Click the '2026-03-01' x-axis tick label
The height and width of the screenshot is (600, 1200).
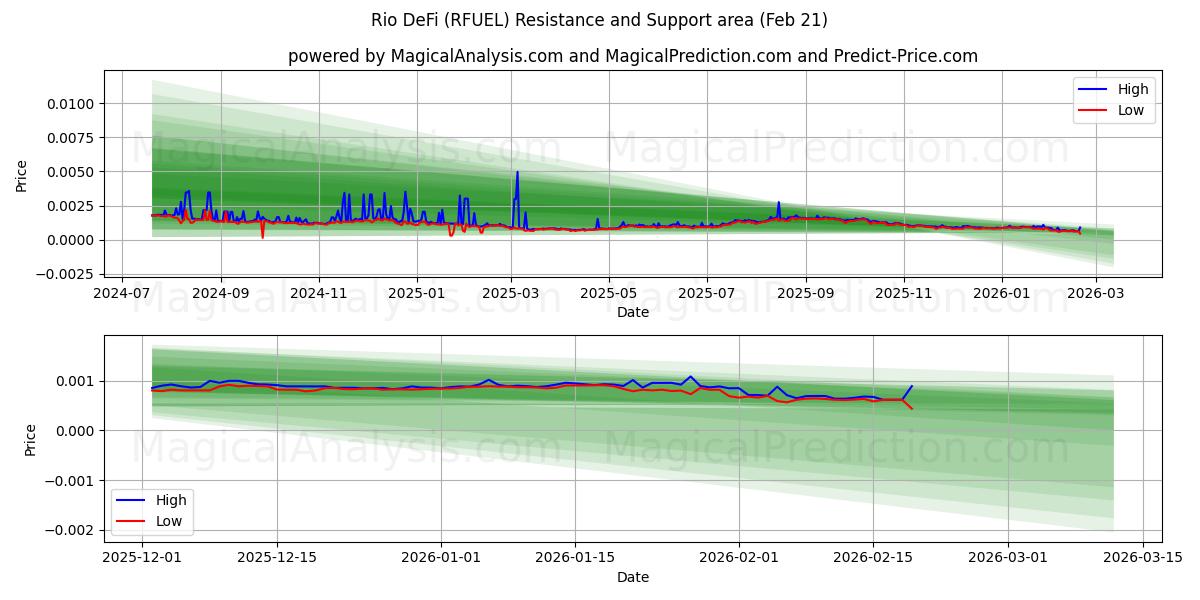click(1008, 558)
